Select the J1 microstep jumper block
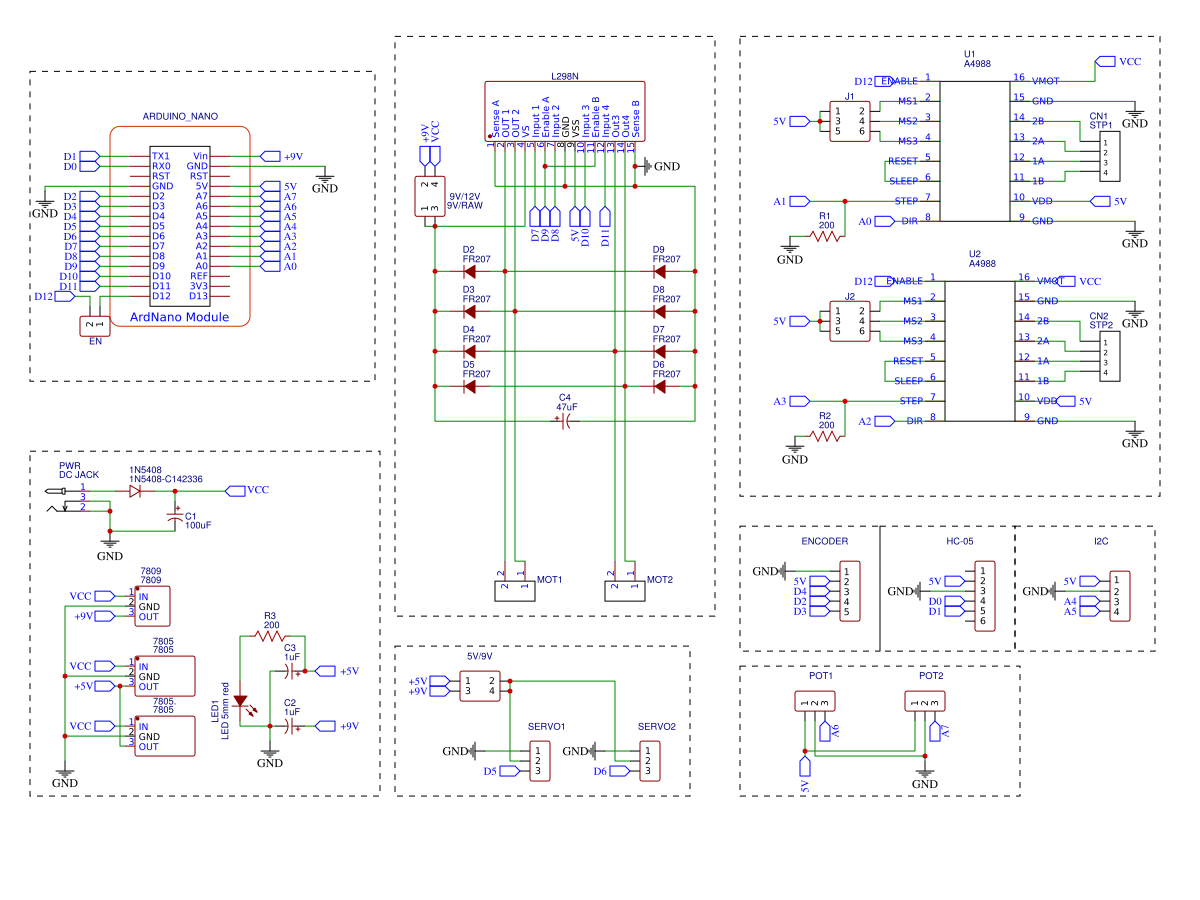This screenshot has width=1200, height=900. [850, 121]
